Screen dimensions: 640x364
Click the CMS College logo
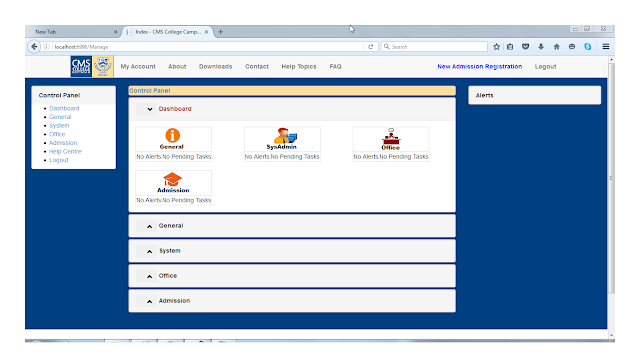click(81, 67)
